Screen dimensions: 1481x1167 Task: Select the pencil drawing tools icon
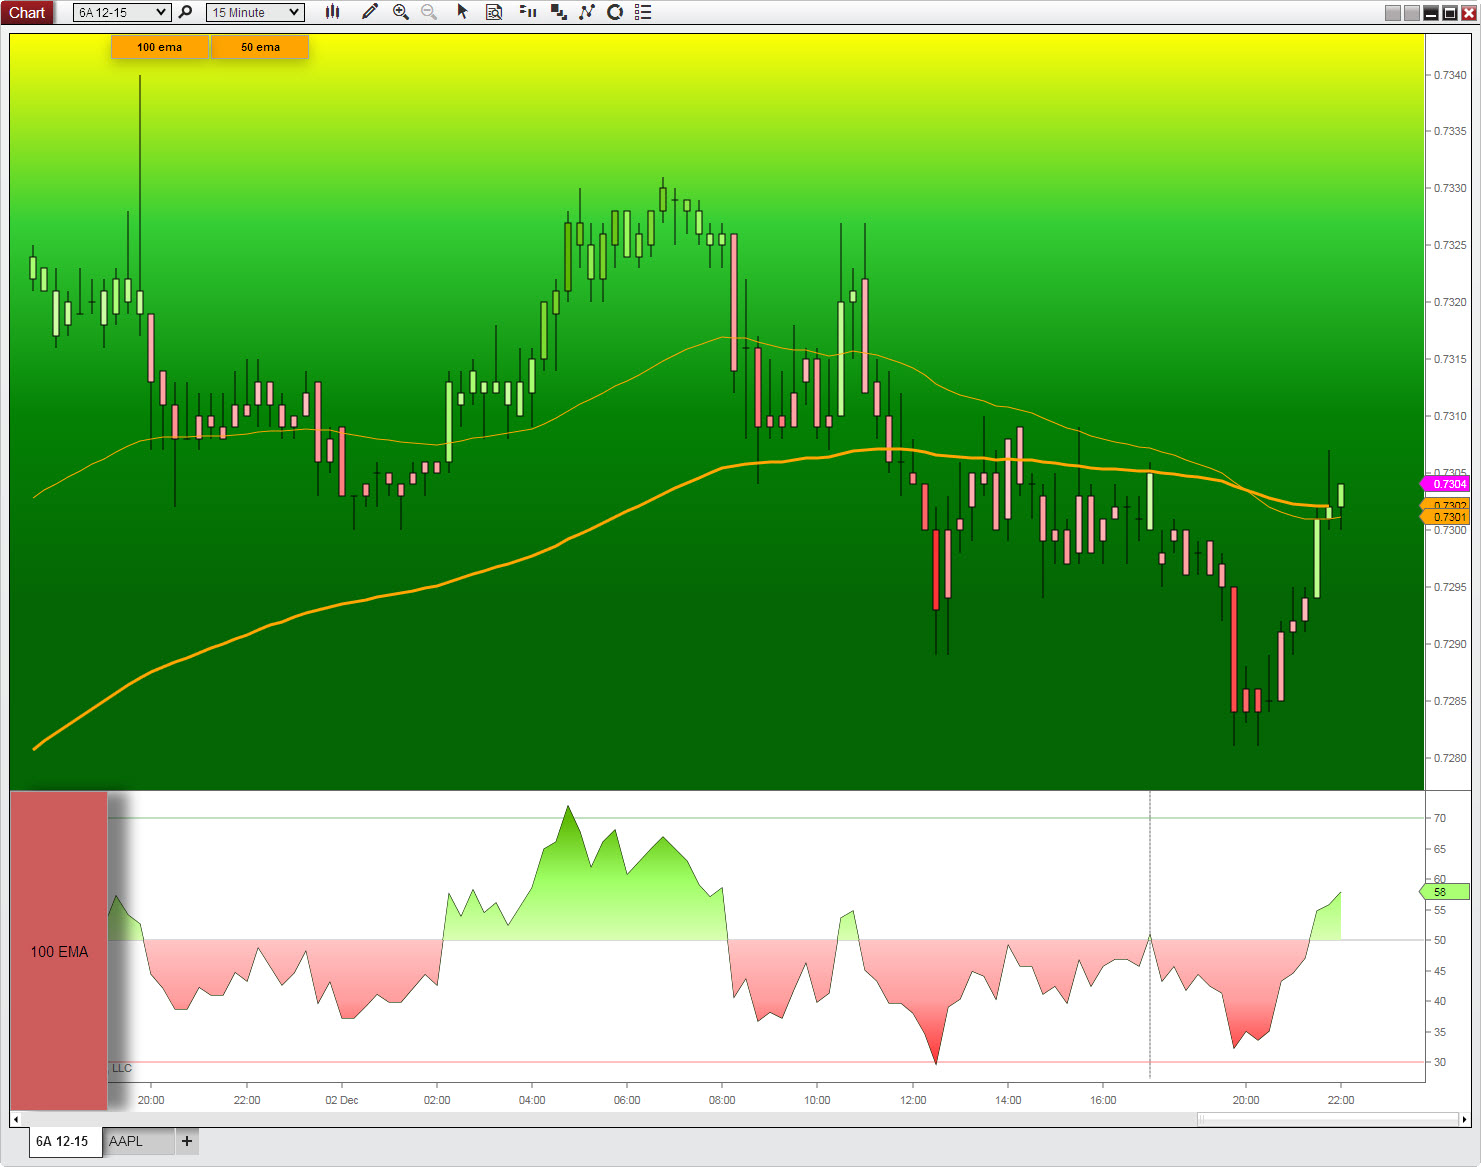[370, 12]
